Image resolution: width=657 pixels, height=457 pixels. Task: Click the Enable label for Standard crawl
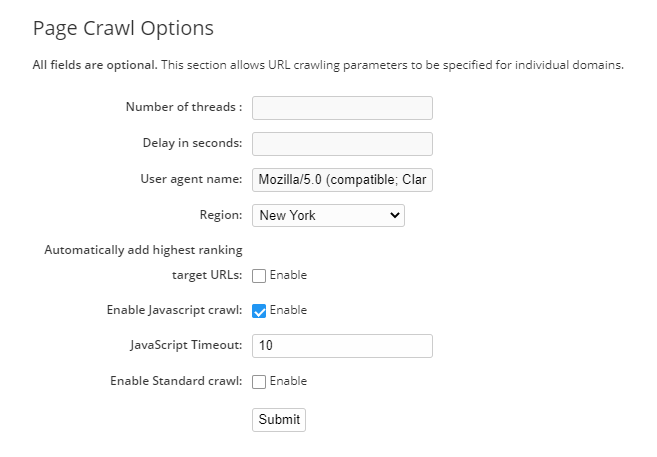tap(288, 381)
